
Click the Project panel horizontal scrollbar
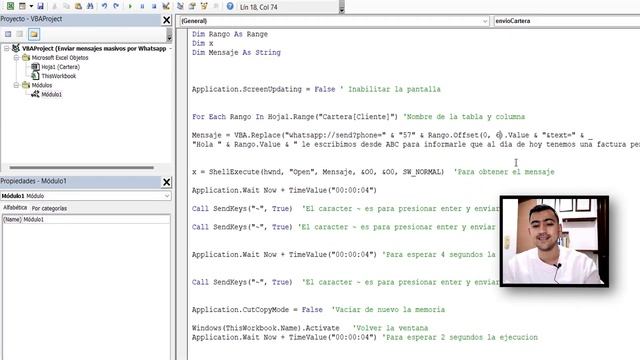pos(82,167)
